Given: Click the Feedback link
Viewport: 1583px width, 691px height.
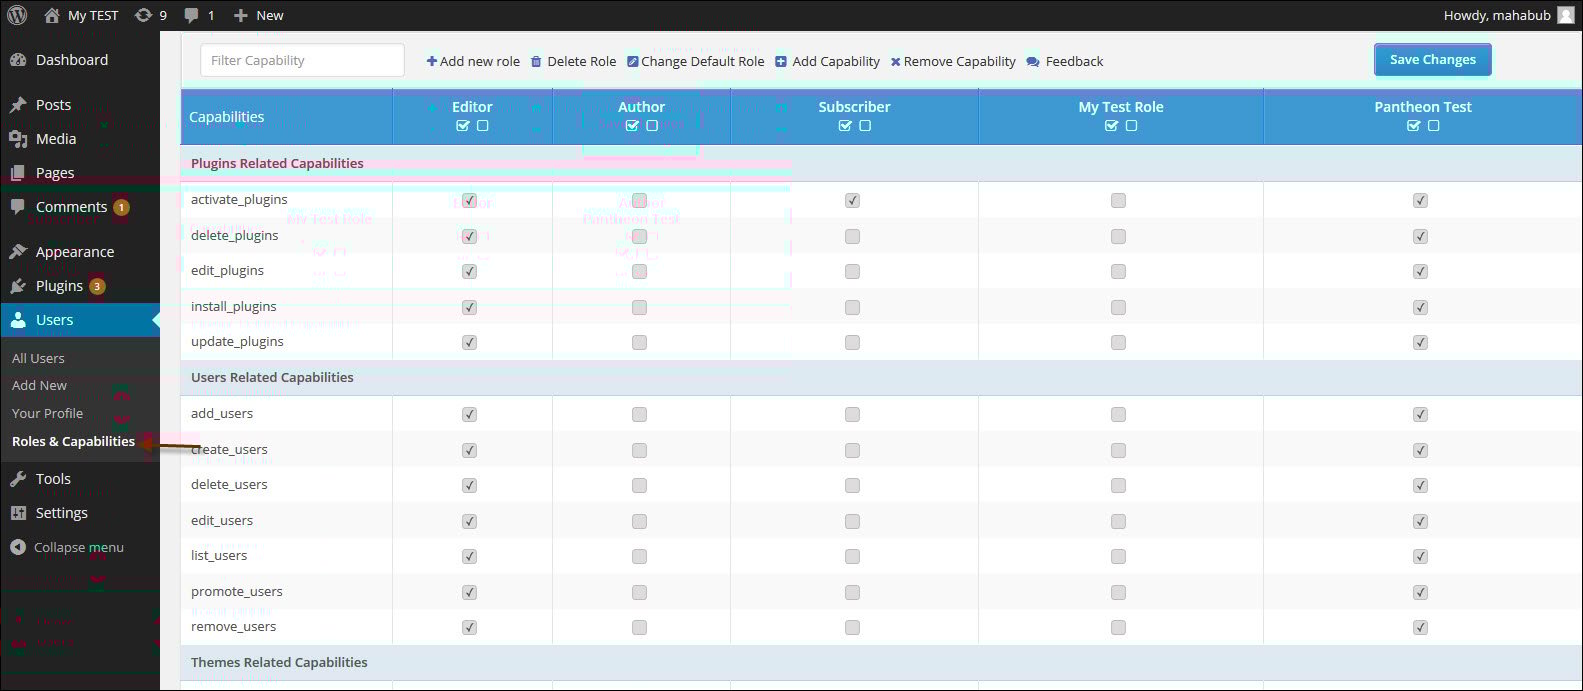Looking at the screenshot, I should coord(1074,62).
